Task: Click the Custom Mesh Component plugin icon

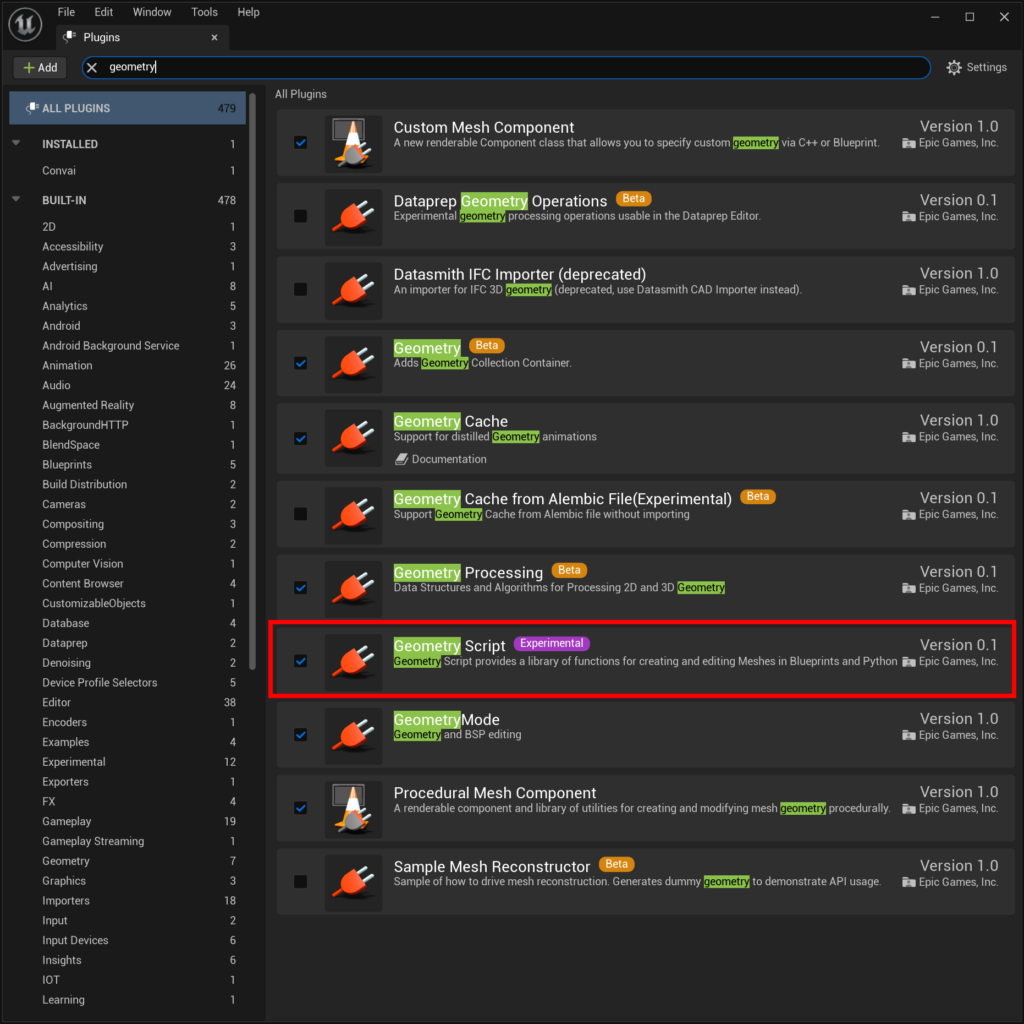Action: 353,144
